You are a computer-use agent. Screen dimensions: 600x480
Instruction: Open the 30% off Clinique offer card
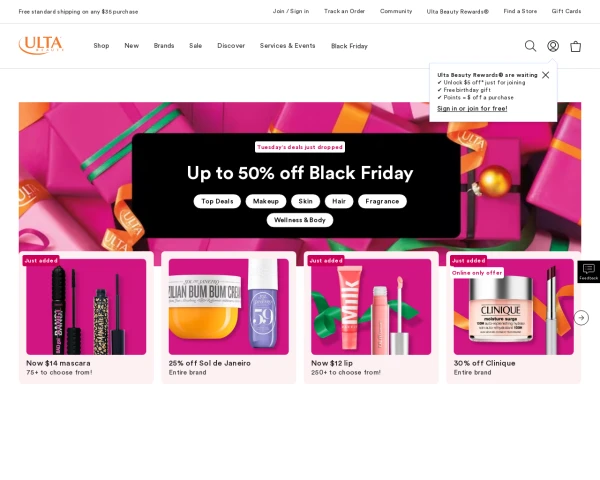(x=514, y=317)
